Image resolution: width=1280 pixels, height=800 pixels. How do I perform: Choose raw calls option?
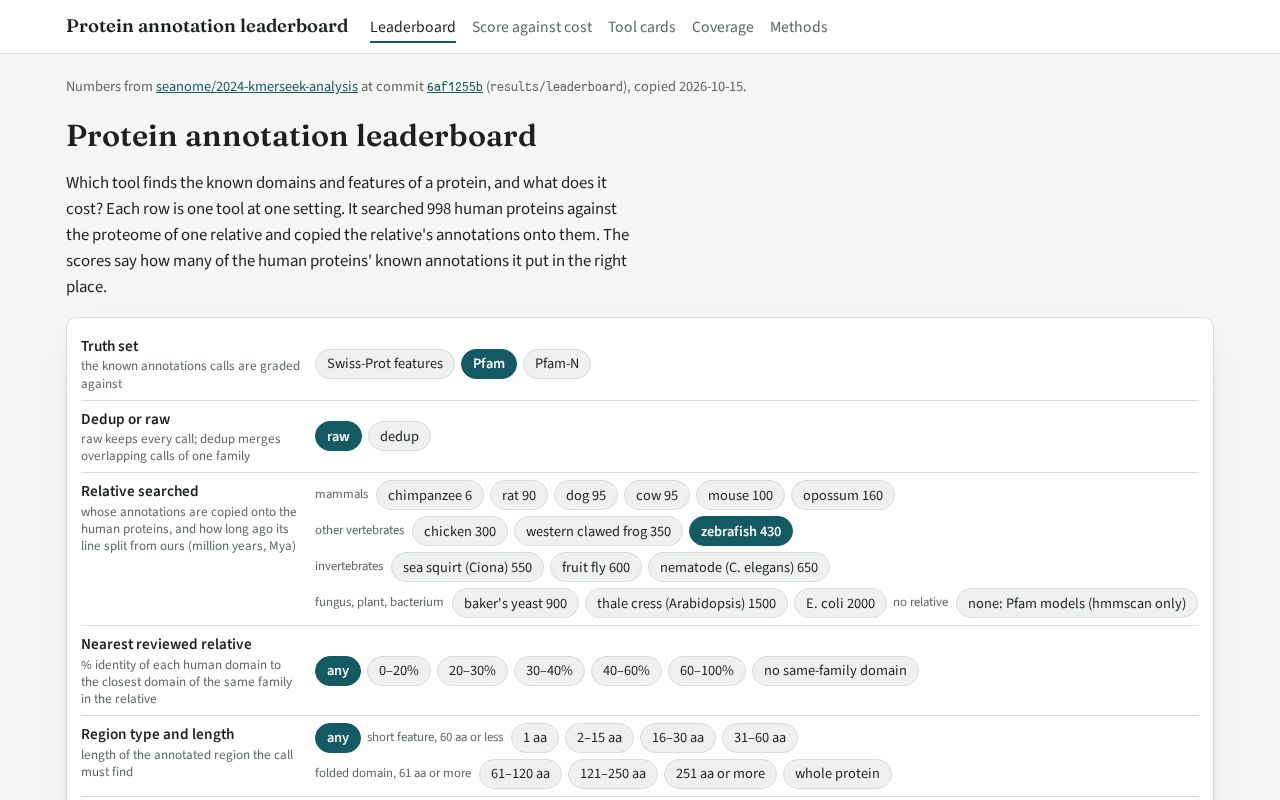click(338, 436)
